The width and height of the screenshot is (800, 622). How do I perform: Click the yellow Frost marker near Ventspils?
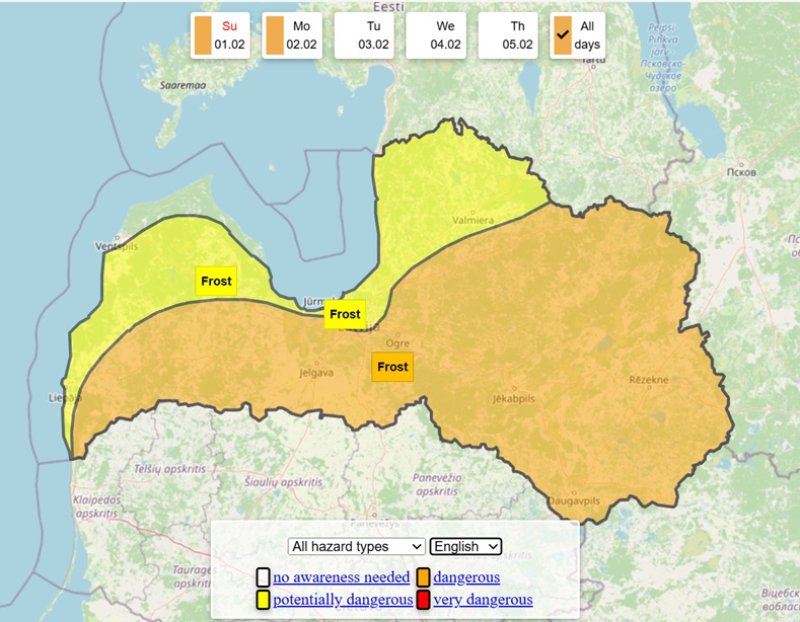point(216,281)
